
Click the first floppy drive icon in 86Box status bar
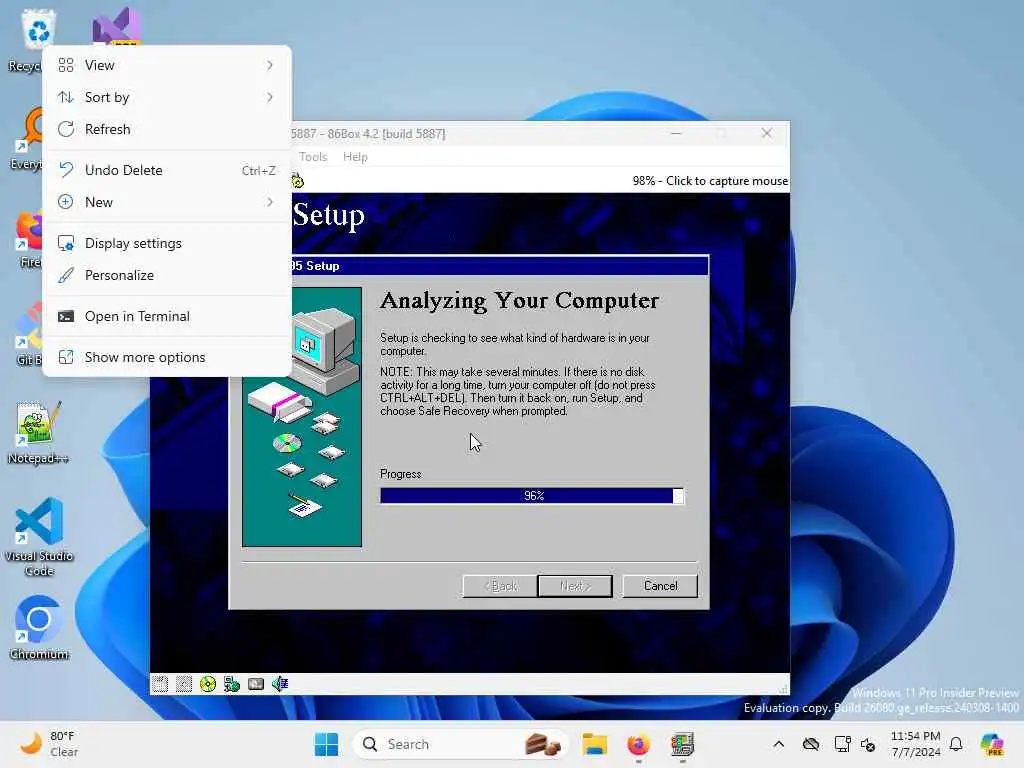coord(160,684)
